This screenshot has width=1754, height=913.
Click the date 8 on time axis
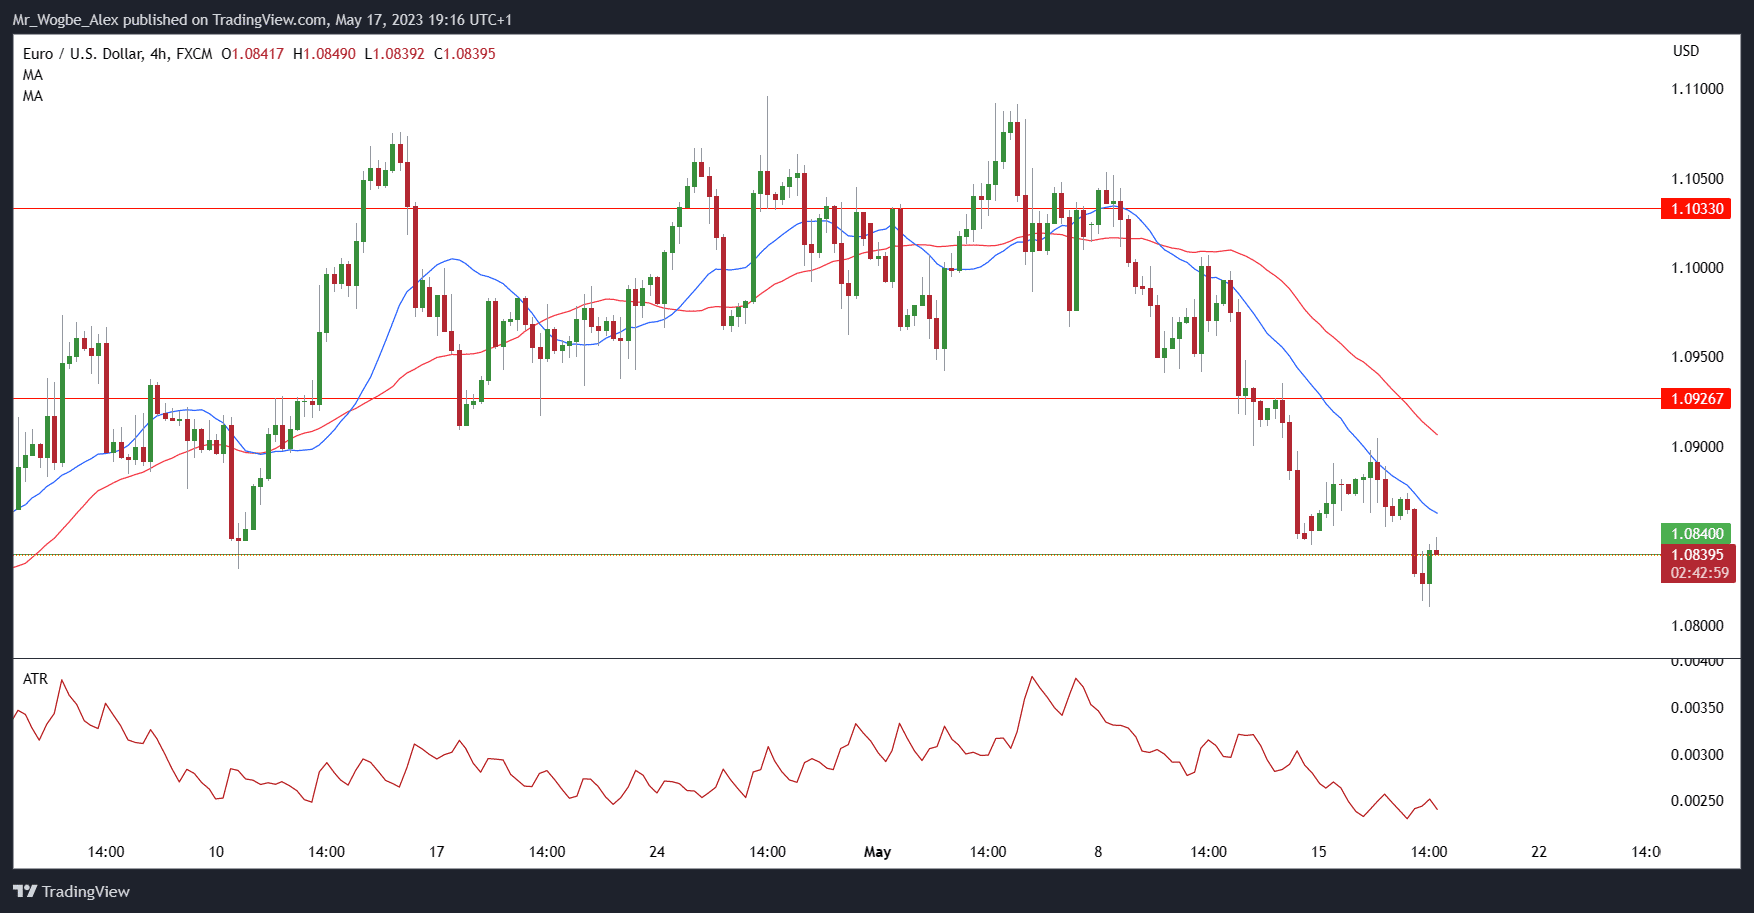[x=1098, y=852]
